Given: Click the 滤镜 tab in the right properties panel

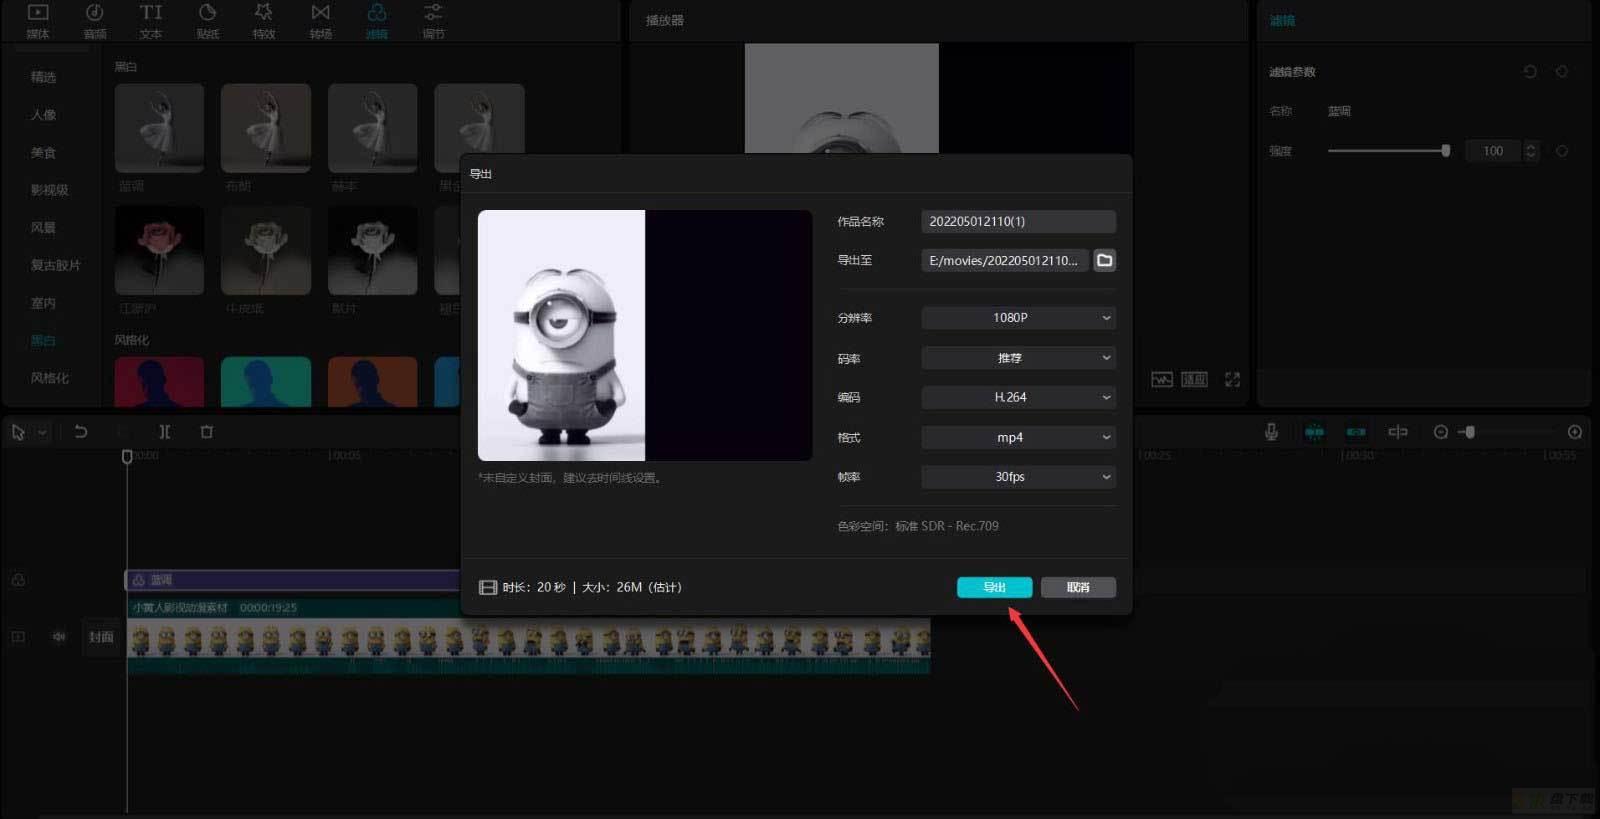Looking at the screenshot, I should click(x=1282, y=21).
